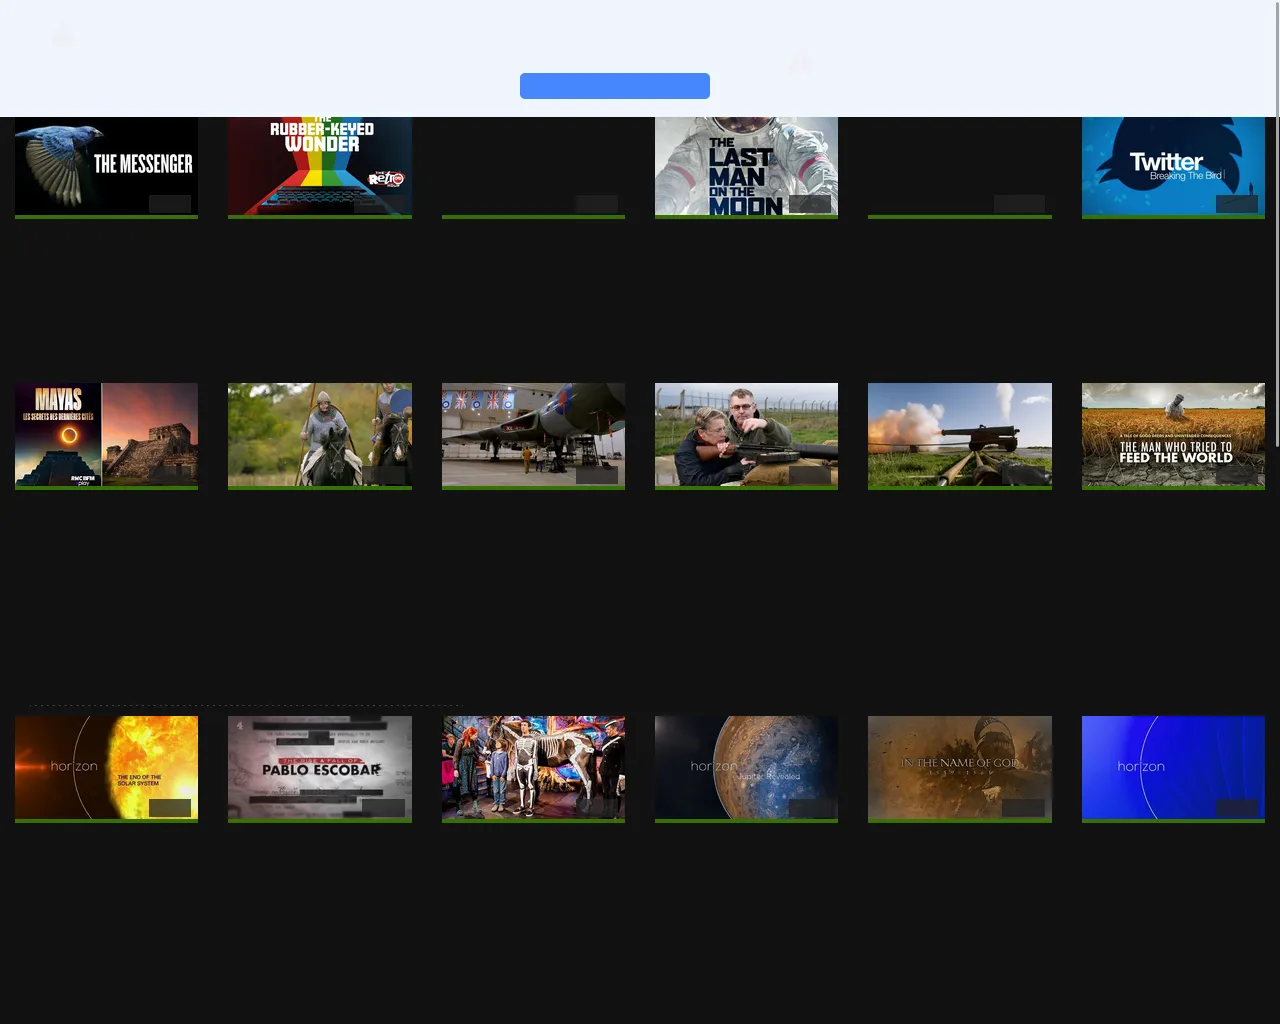Open Horizon Jupiter Revealed thumbnail
Image resolution: width=1280 pixels, height=1024 pixels.
(746, 768)
